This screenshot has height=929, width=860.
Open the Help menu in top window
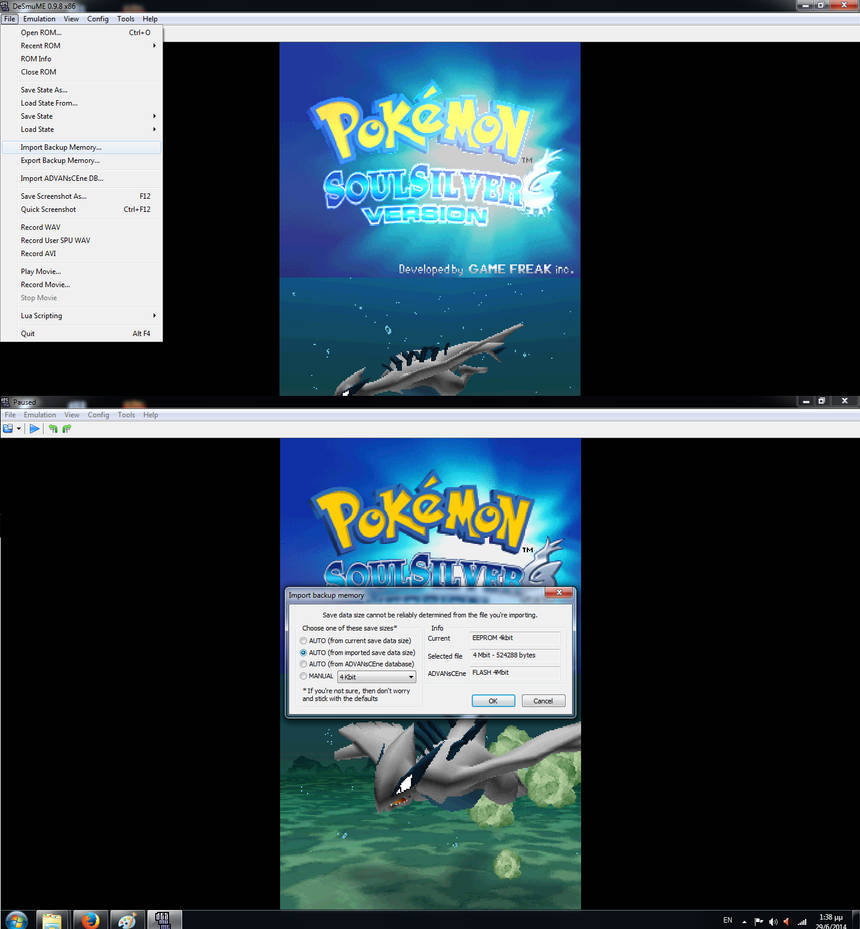click(150, 19)
